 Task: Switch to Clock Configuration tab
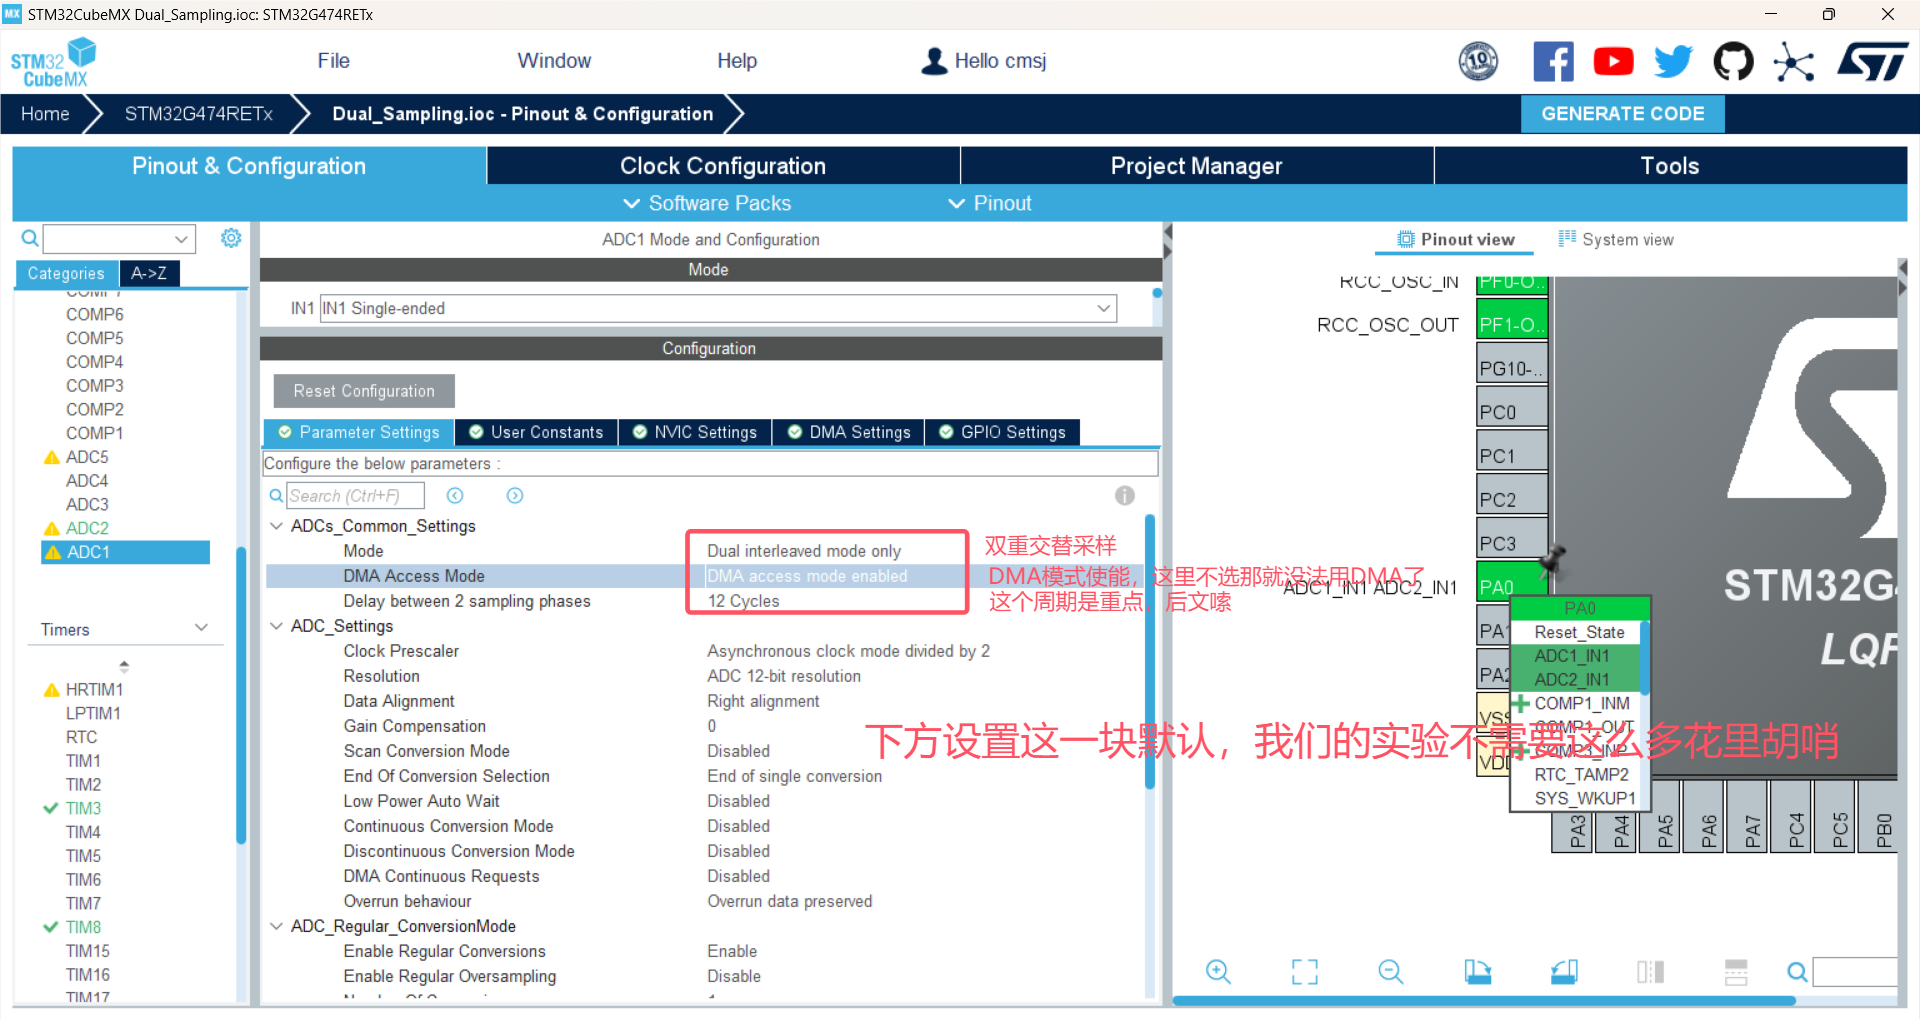[723, 166]
